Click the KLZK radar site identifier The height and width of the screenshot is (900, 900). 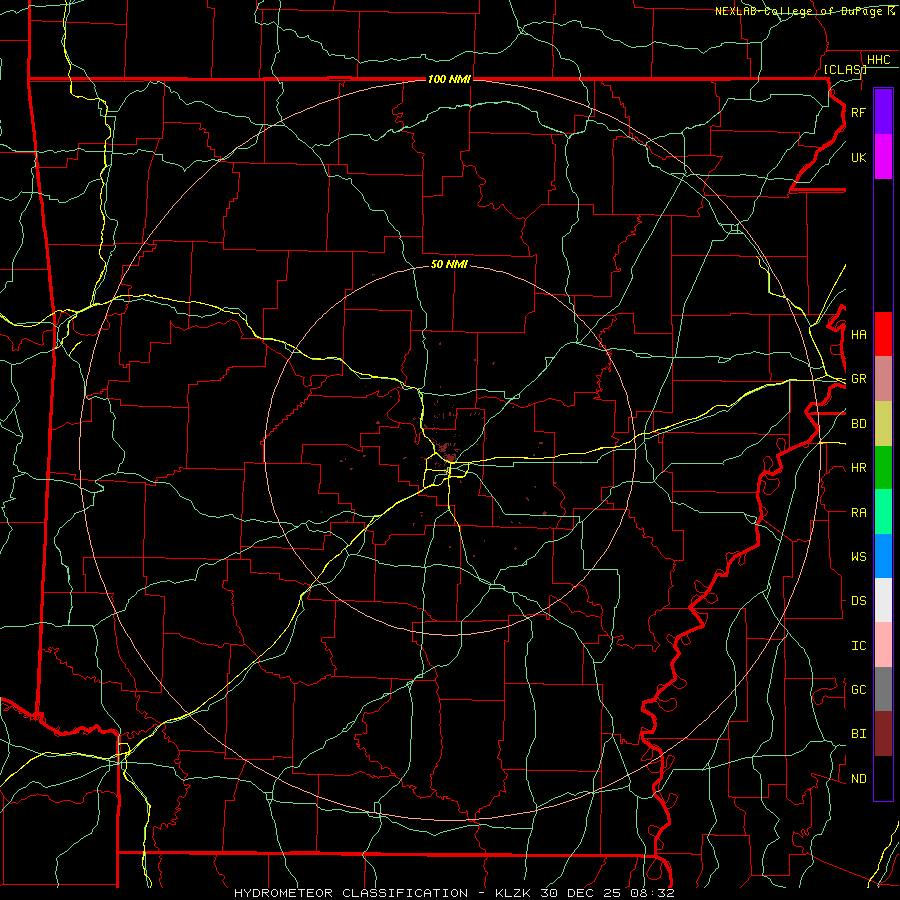click(x=515, y=893)
